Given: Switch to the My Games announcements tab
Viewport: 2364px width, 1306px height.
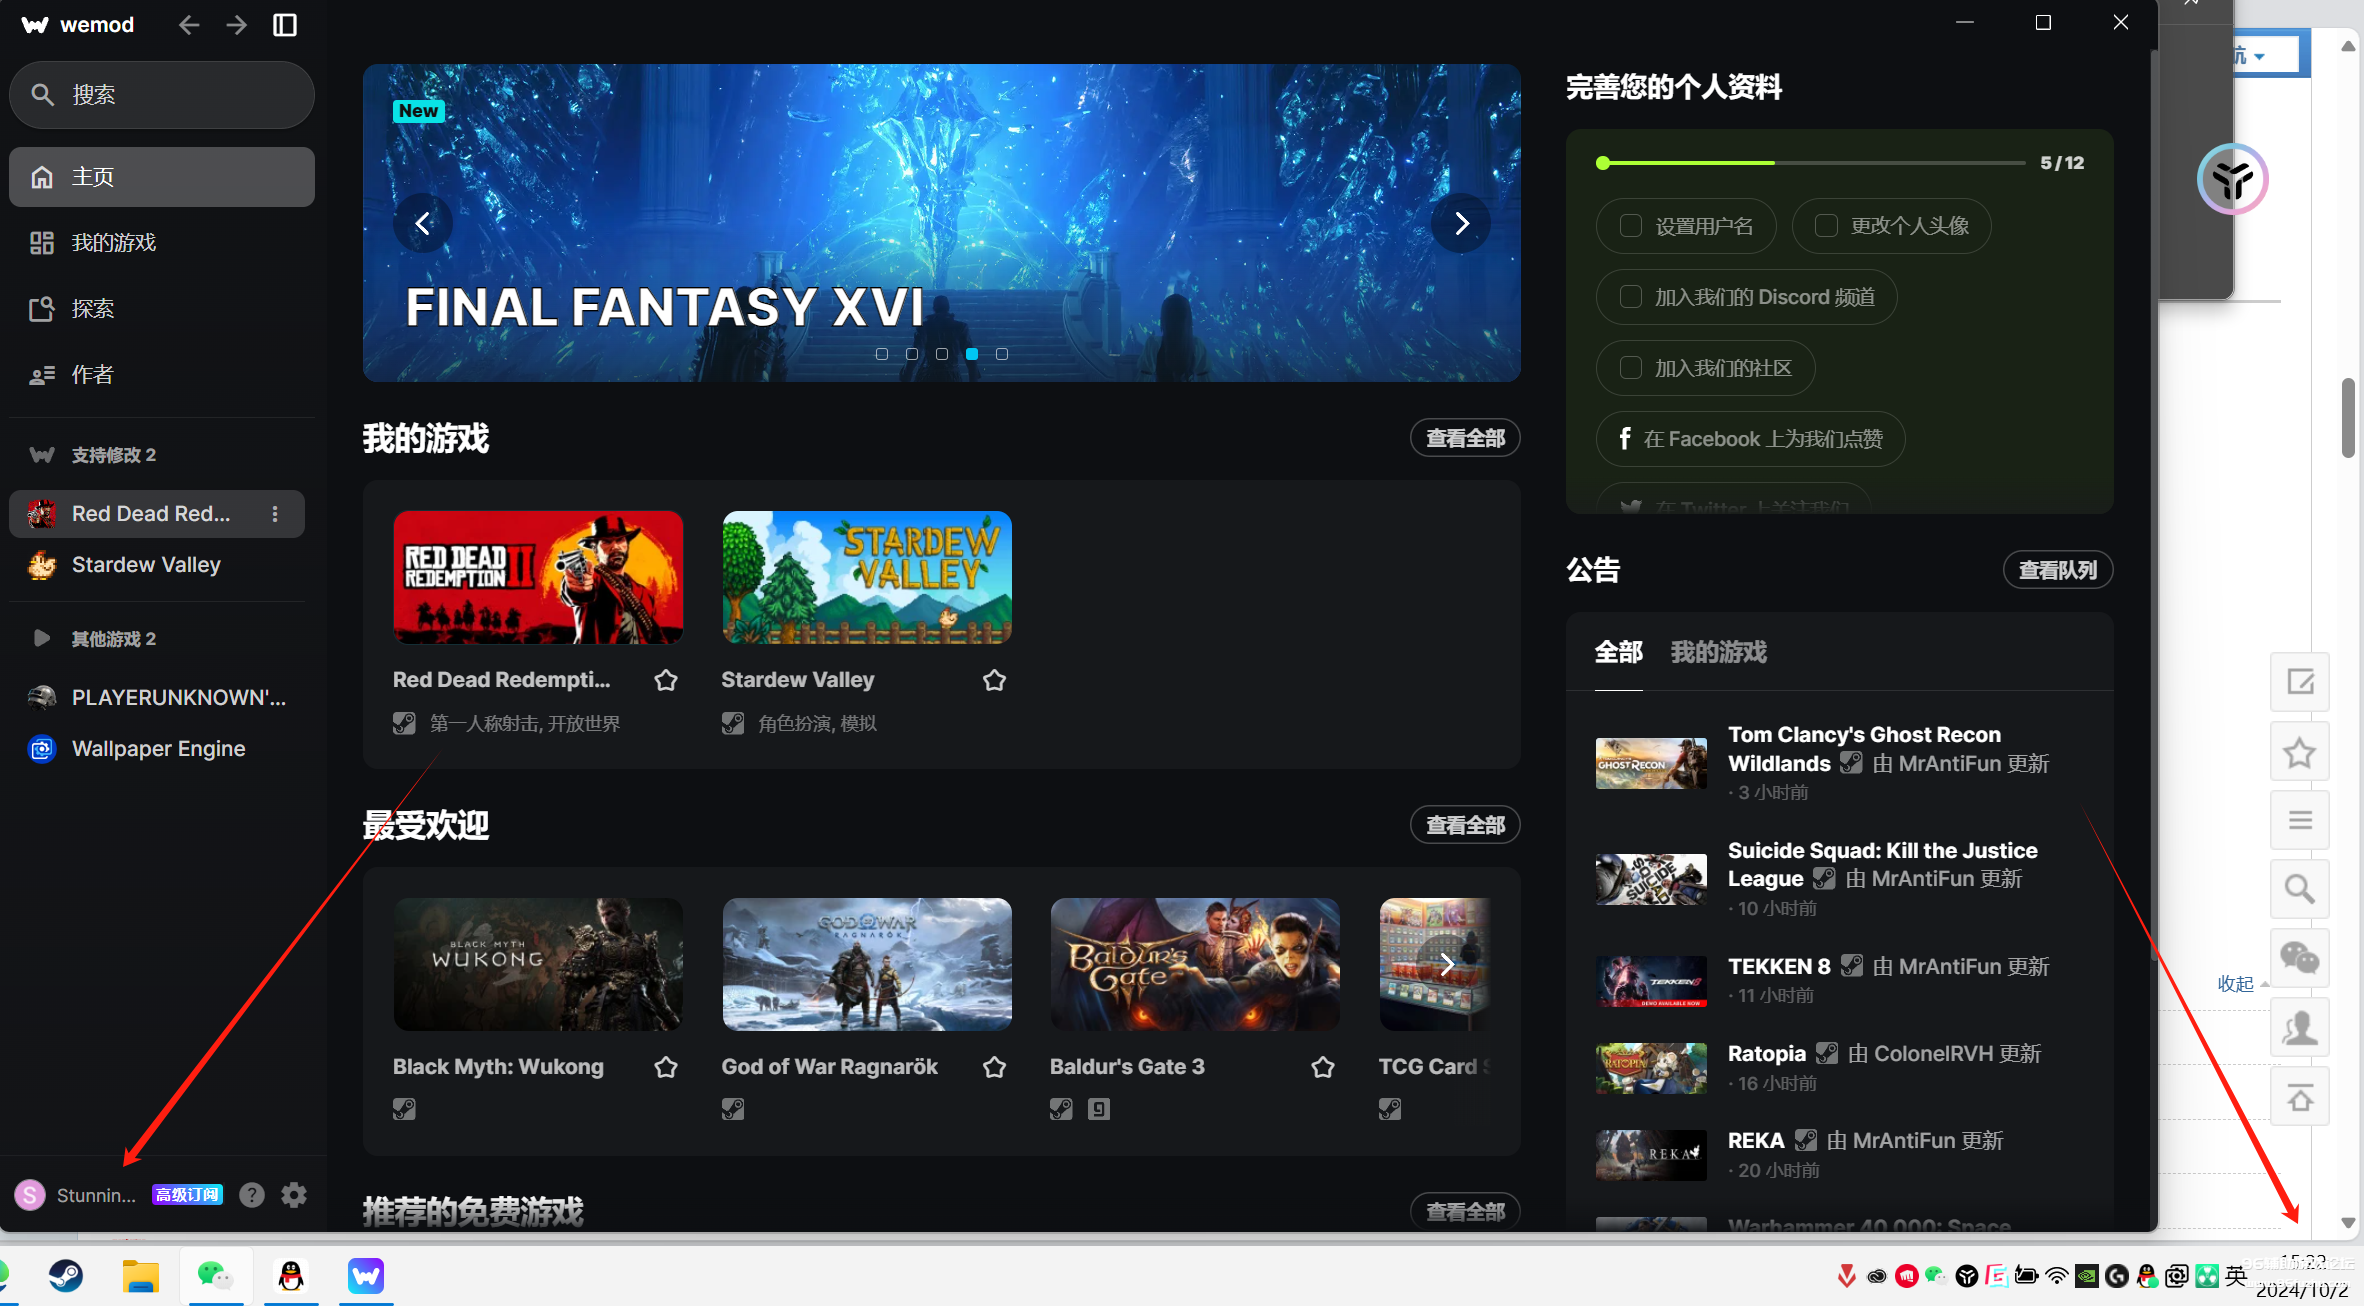Looking at the screenshot, I should (1718, 653).
